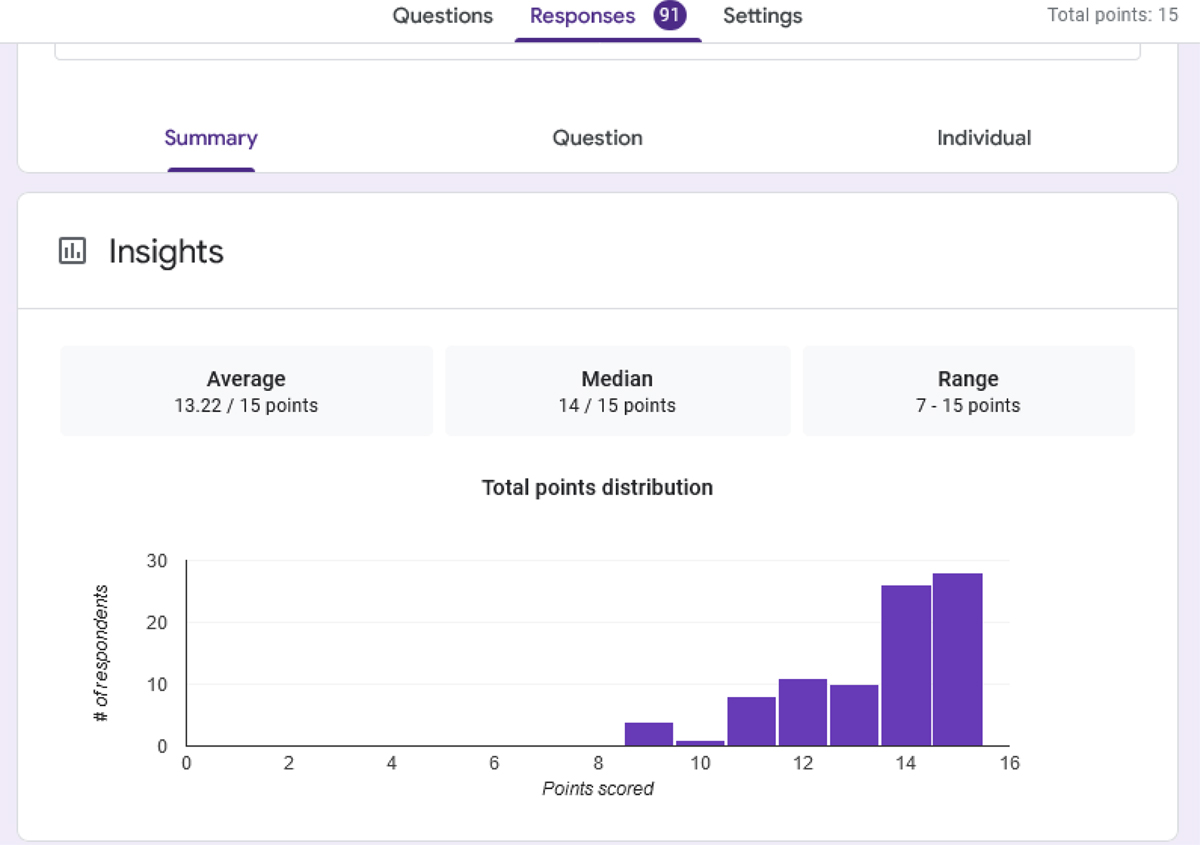
Task: Switch to the Questions tab
Action: (x=442, y=16)
